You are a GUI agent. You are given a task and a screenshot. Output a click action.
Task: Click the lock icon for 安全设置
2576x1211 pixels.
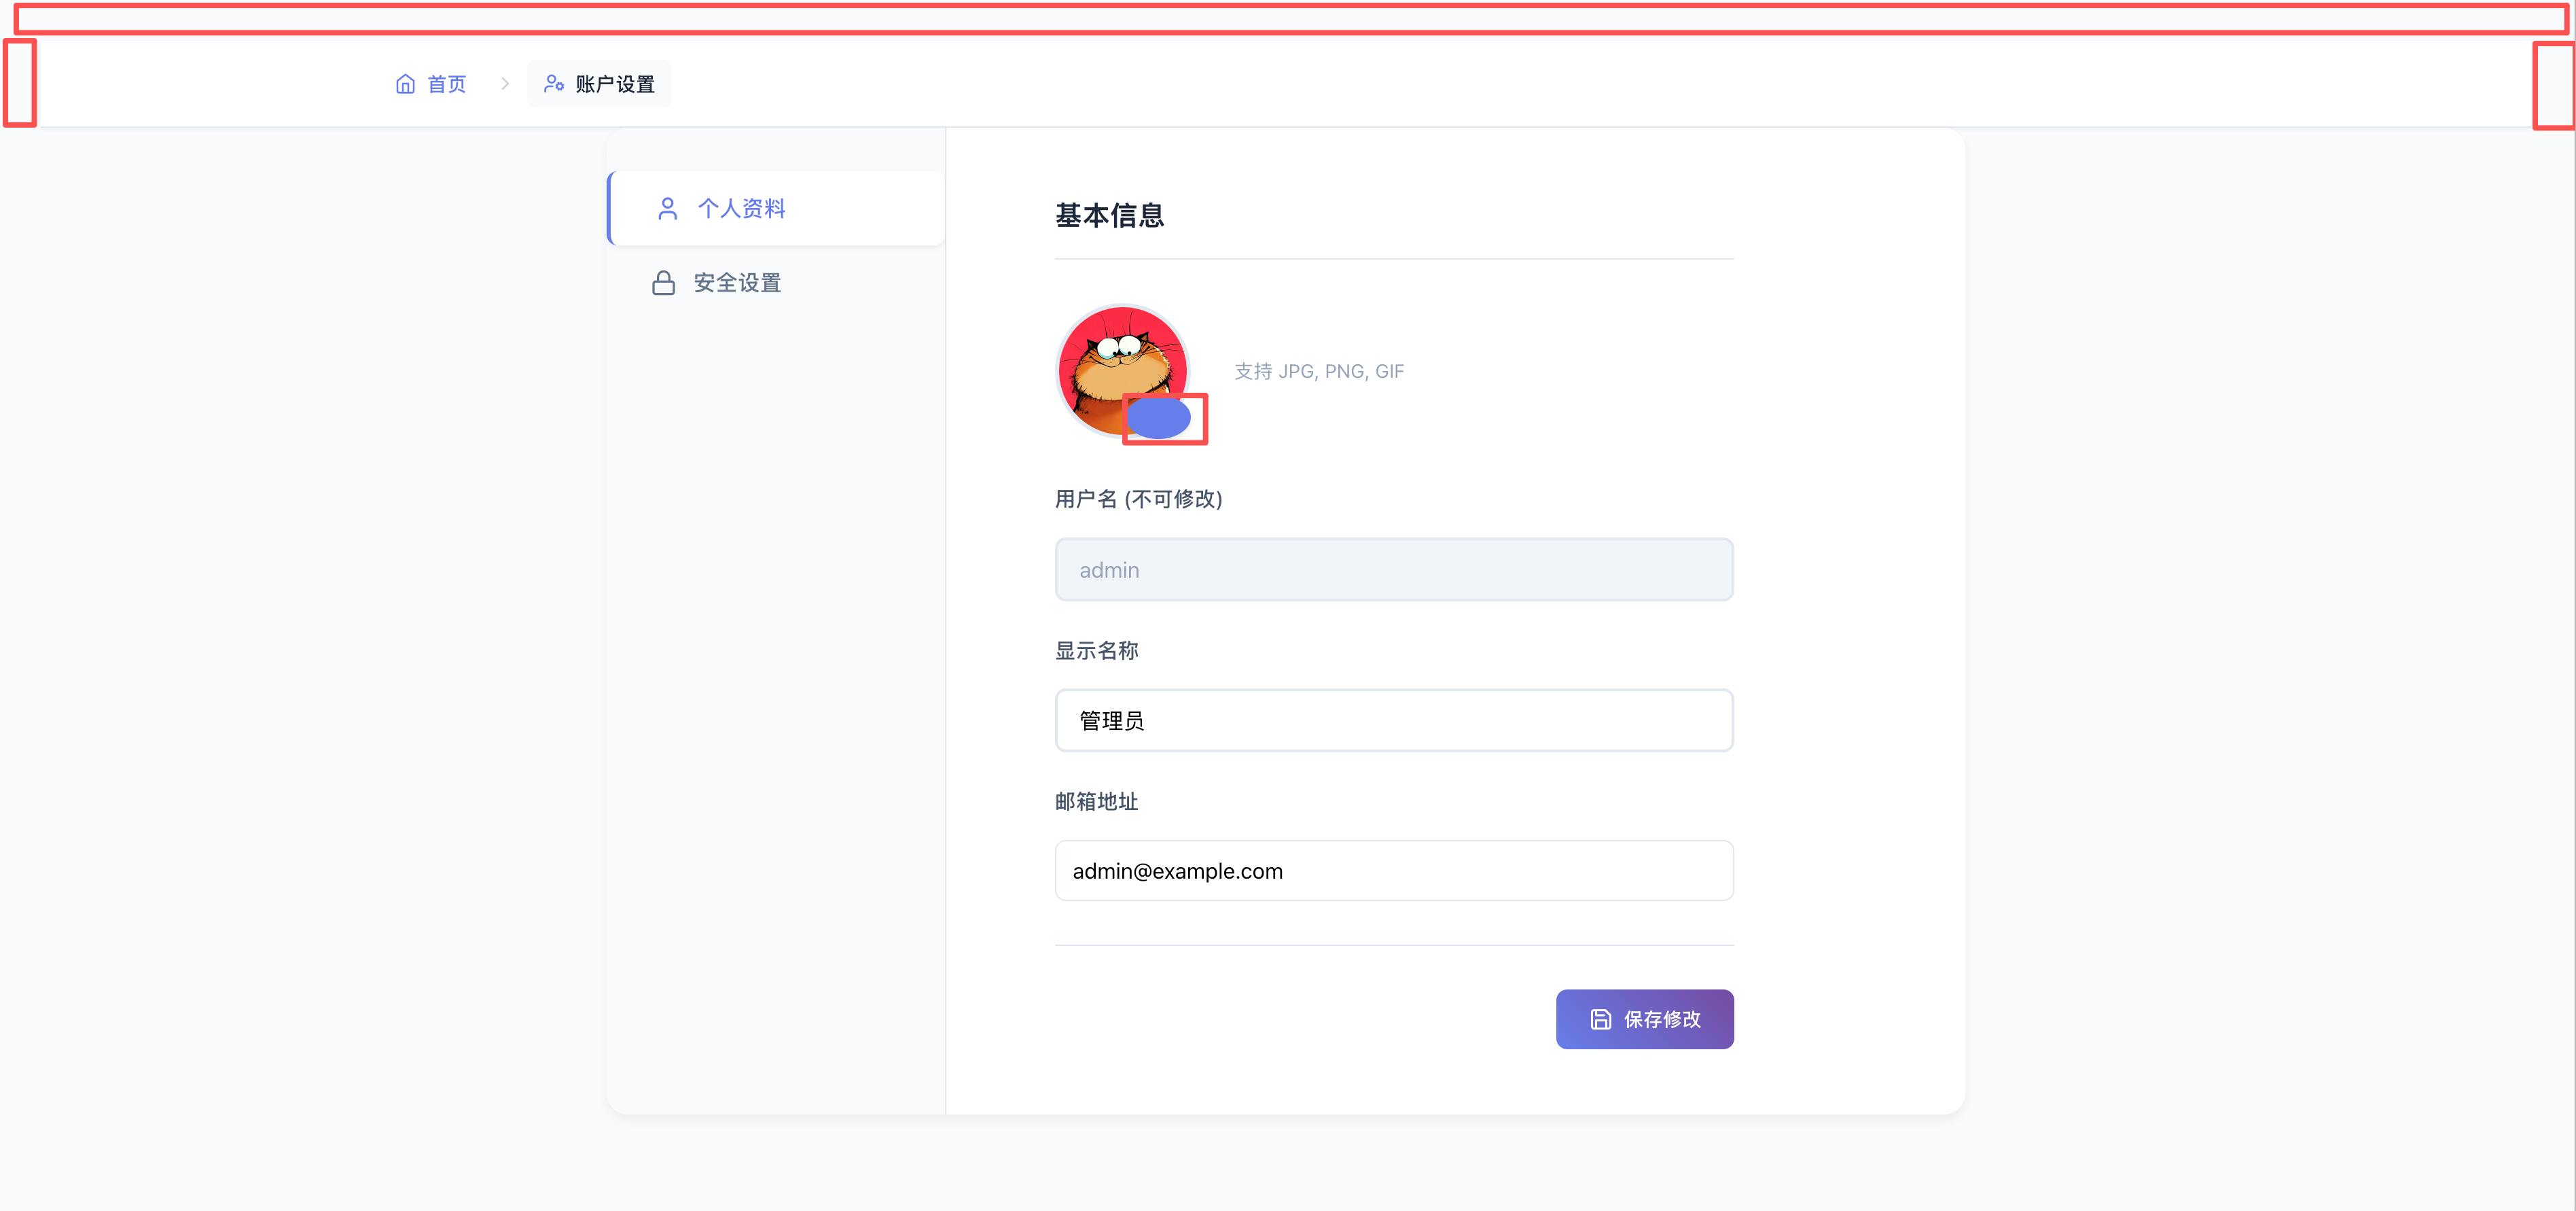(x=663, y=283)
